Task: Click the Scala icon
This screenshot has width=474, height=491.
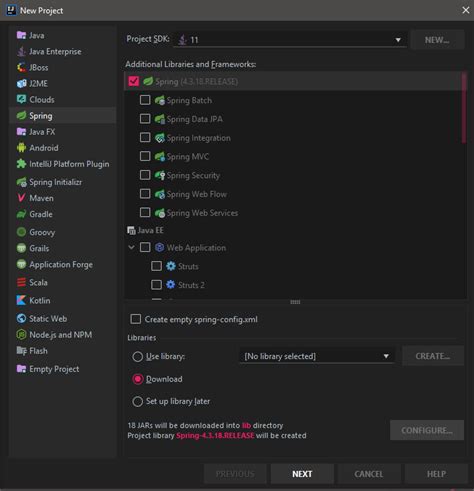Action: [21, 282]
